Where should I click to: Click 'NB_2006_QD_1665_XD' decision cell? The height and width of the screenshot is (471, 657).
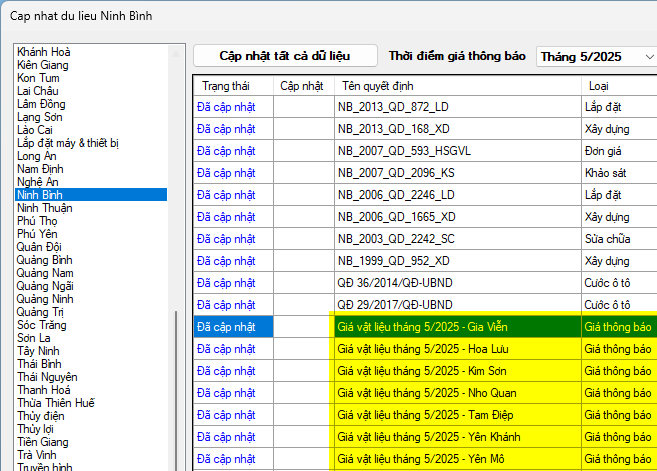click(458, 217)
